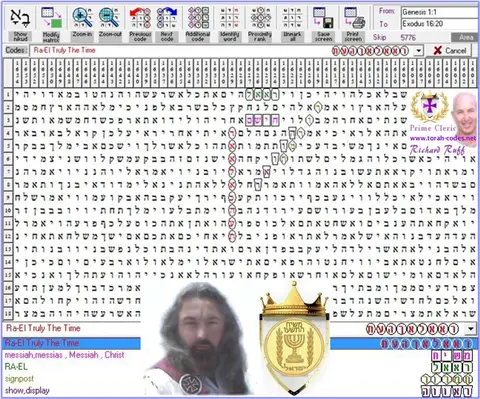Click the From field Genesis 1:1
Image resolution: width=480 pixels, height=399 pixels.
coord(439,12)
